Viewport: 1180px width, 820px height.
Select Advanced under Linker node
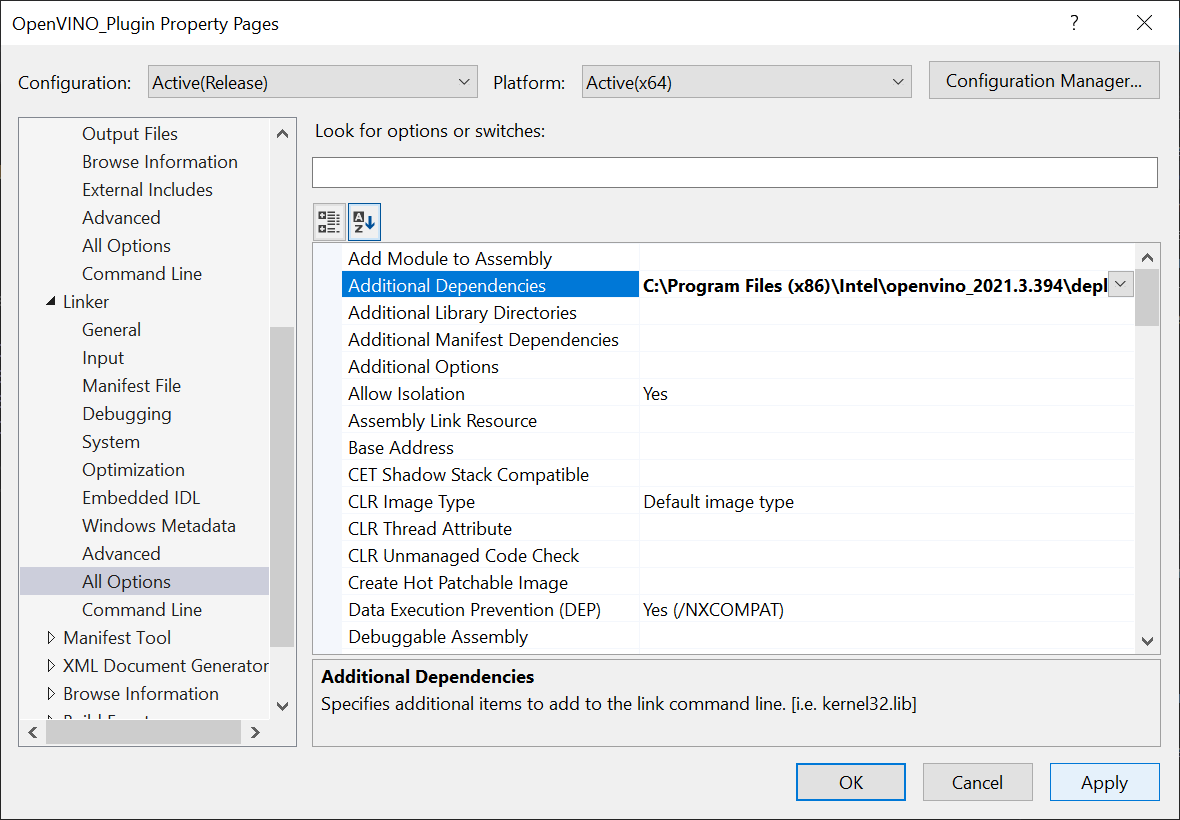pos(121,554)
